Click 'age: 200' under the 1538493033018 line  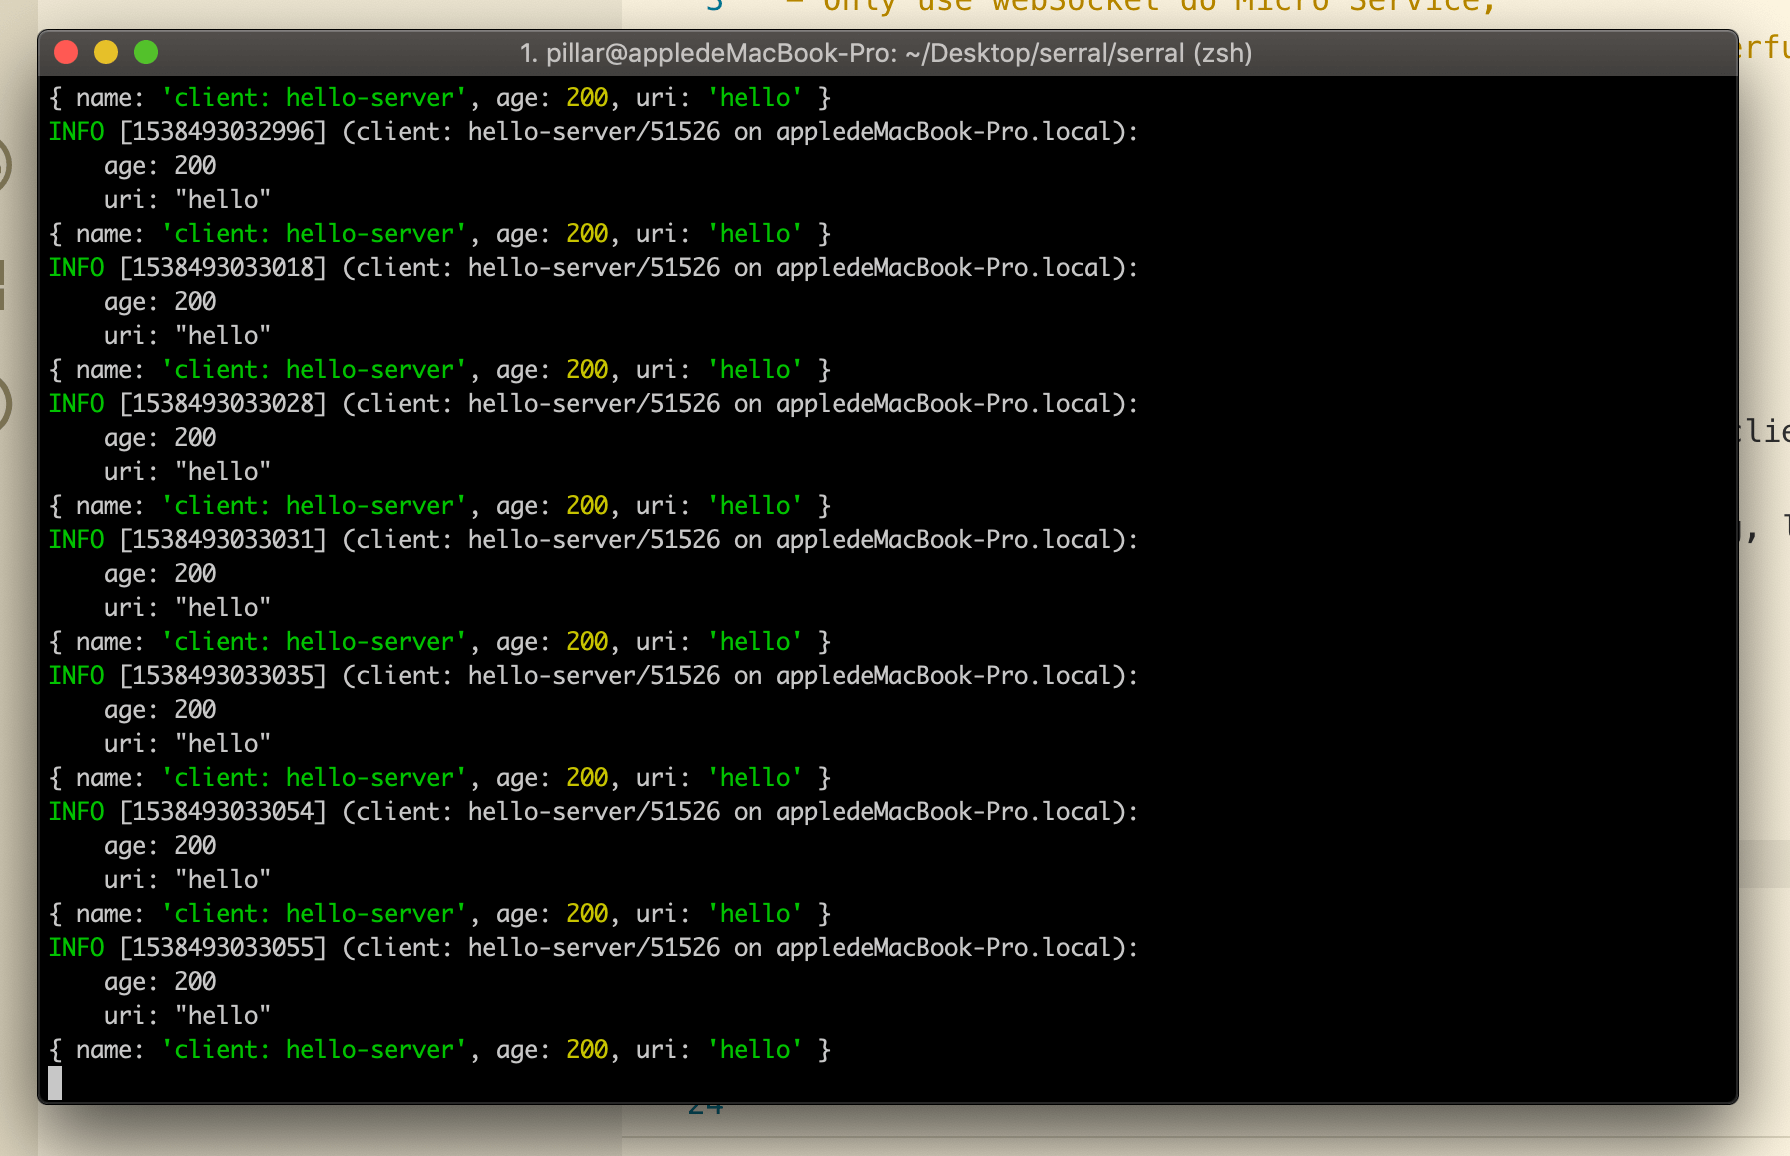(160, 302)
